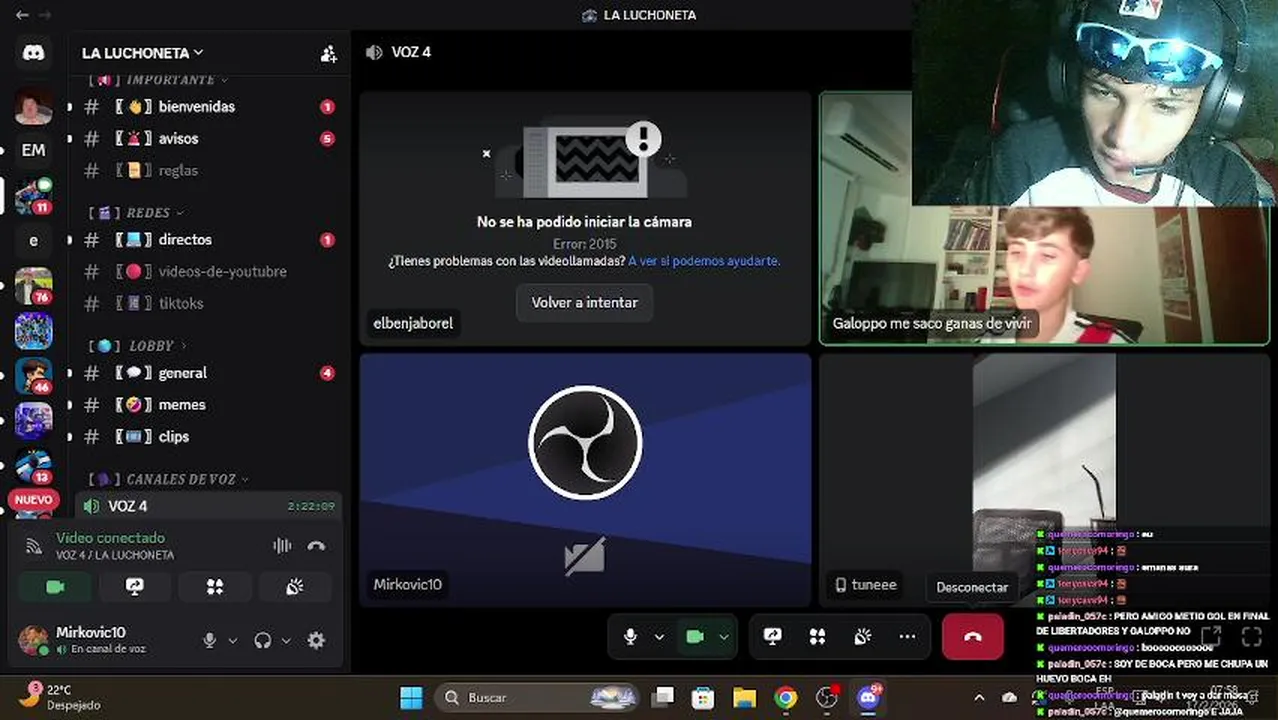Go back using title bar arrow
Screen dimensions: 1278x720
pos(22,15)
